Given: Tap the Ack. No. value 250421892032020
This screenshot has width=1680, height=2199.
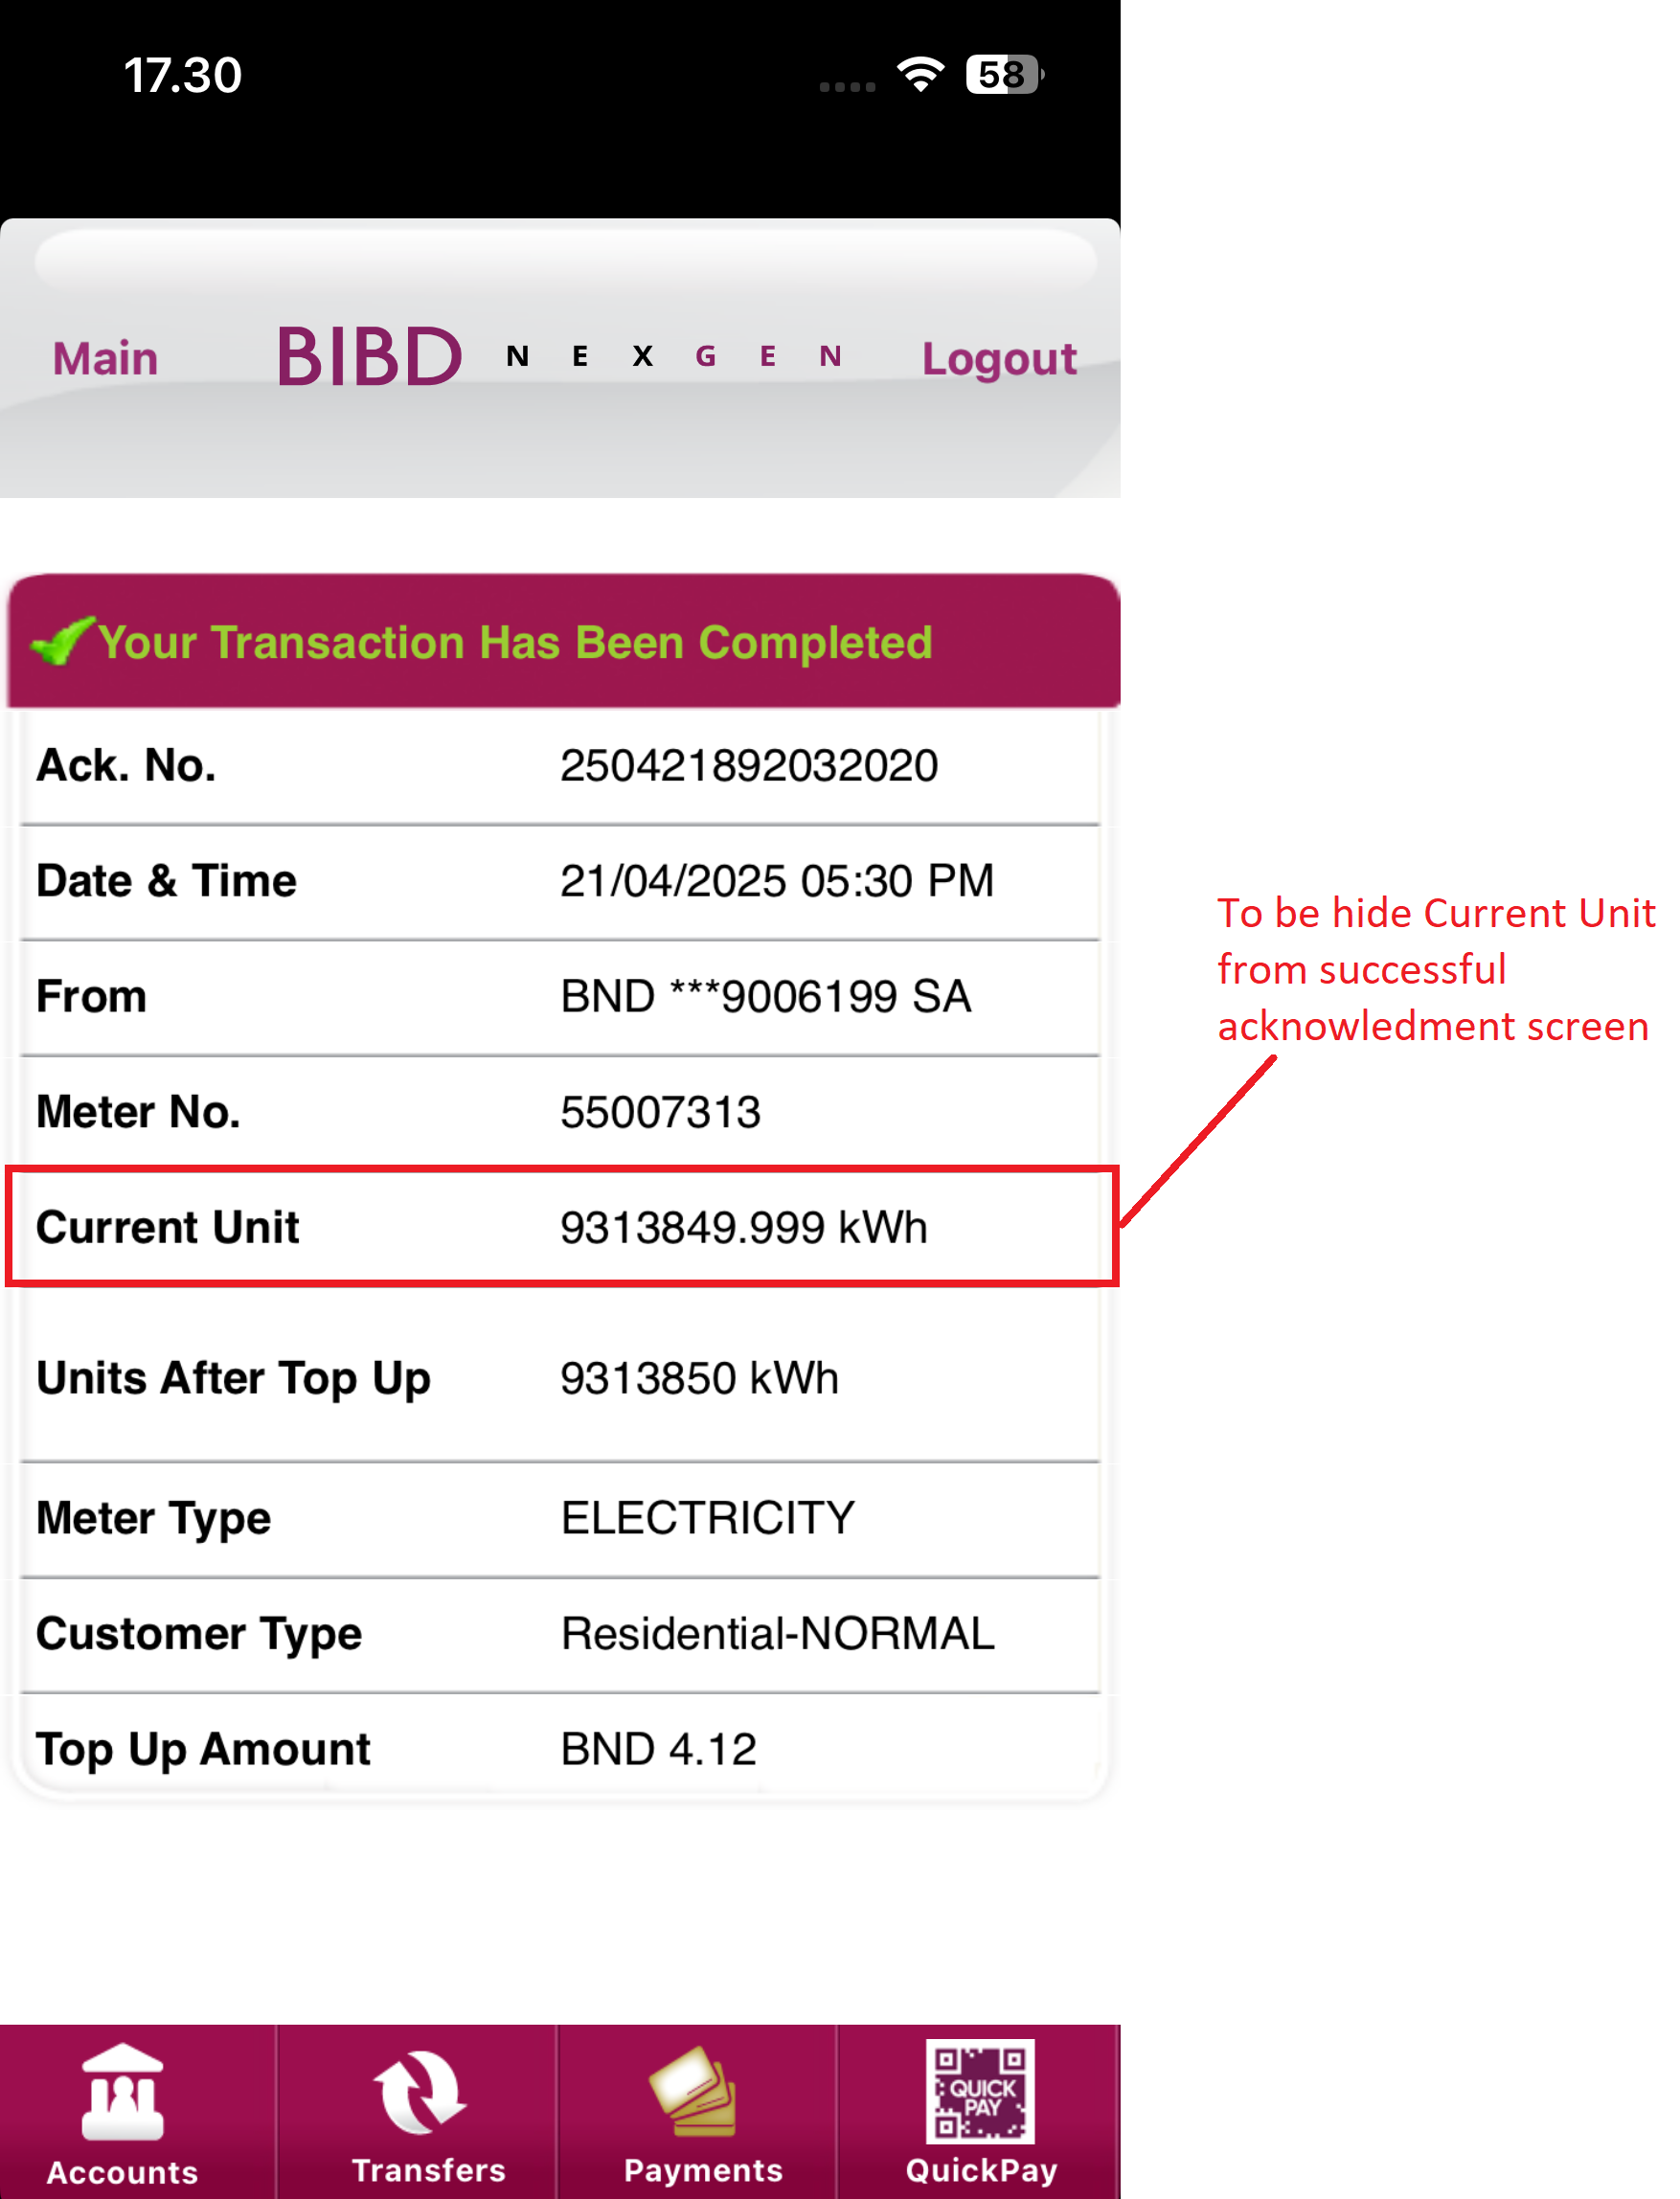Looking at the screenshot, I should pos(749,766).
